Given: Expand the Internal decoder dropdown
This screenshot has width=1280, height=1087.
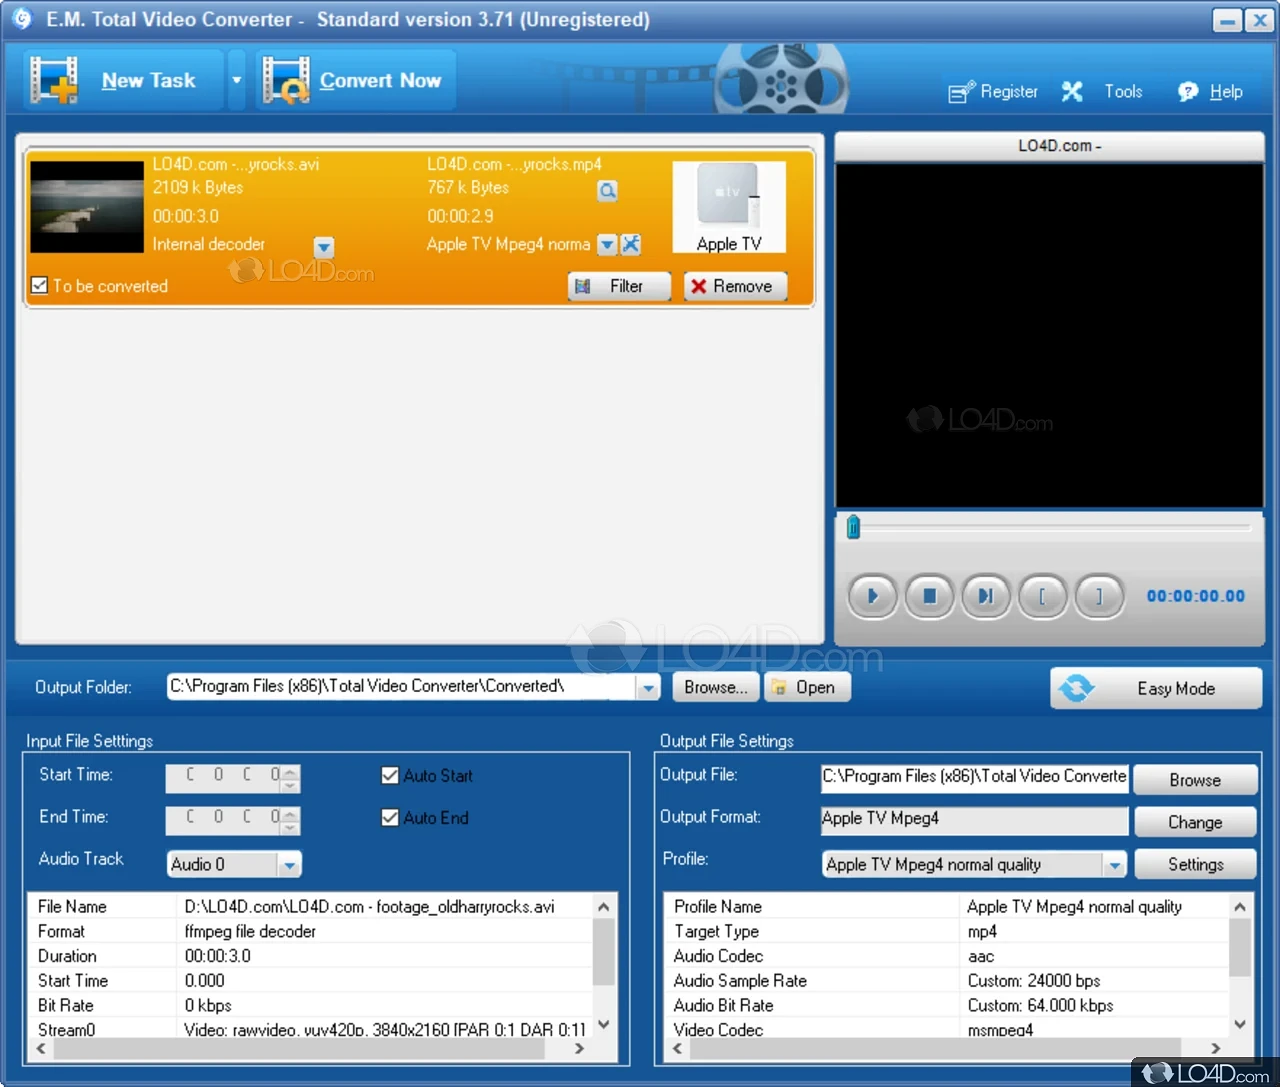Looking at the screenshot, I should [x=324, y=246].
